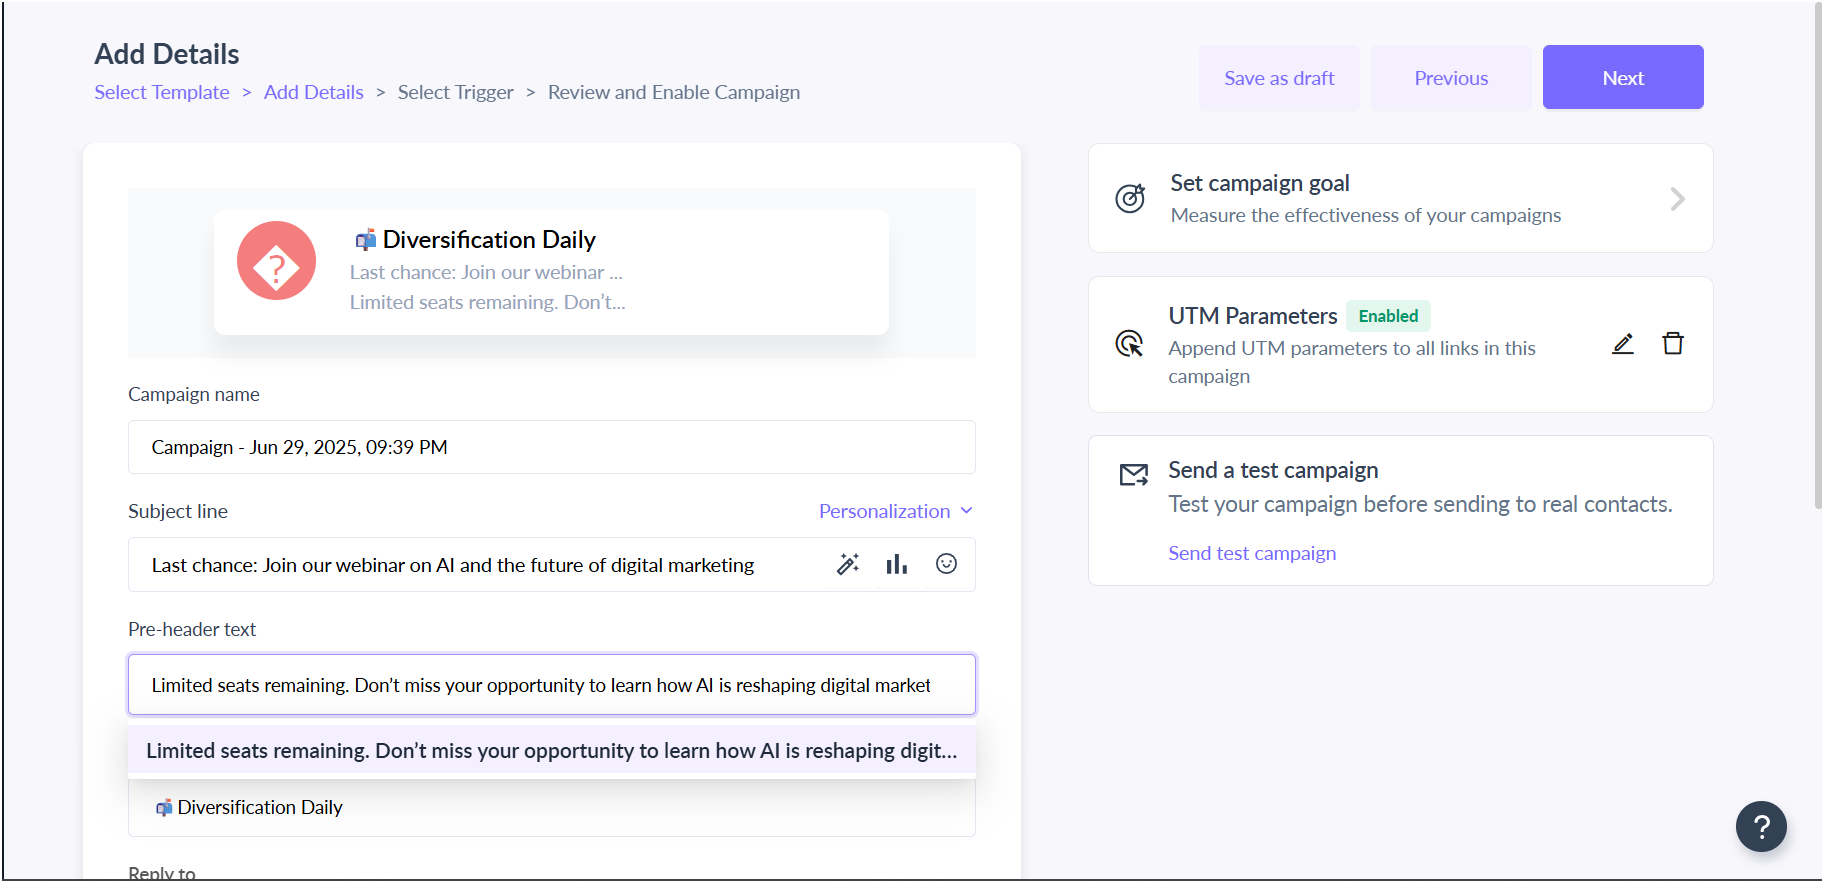Click the Pre-header text label
The height and width of the screenshot is (883, 1824).
point(192,629)
